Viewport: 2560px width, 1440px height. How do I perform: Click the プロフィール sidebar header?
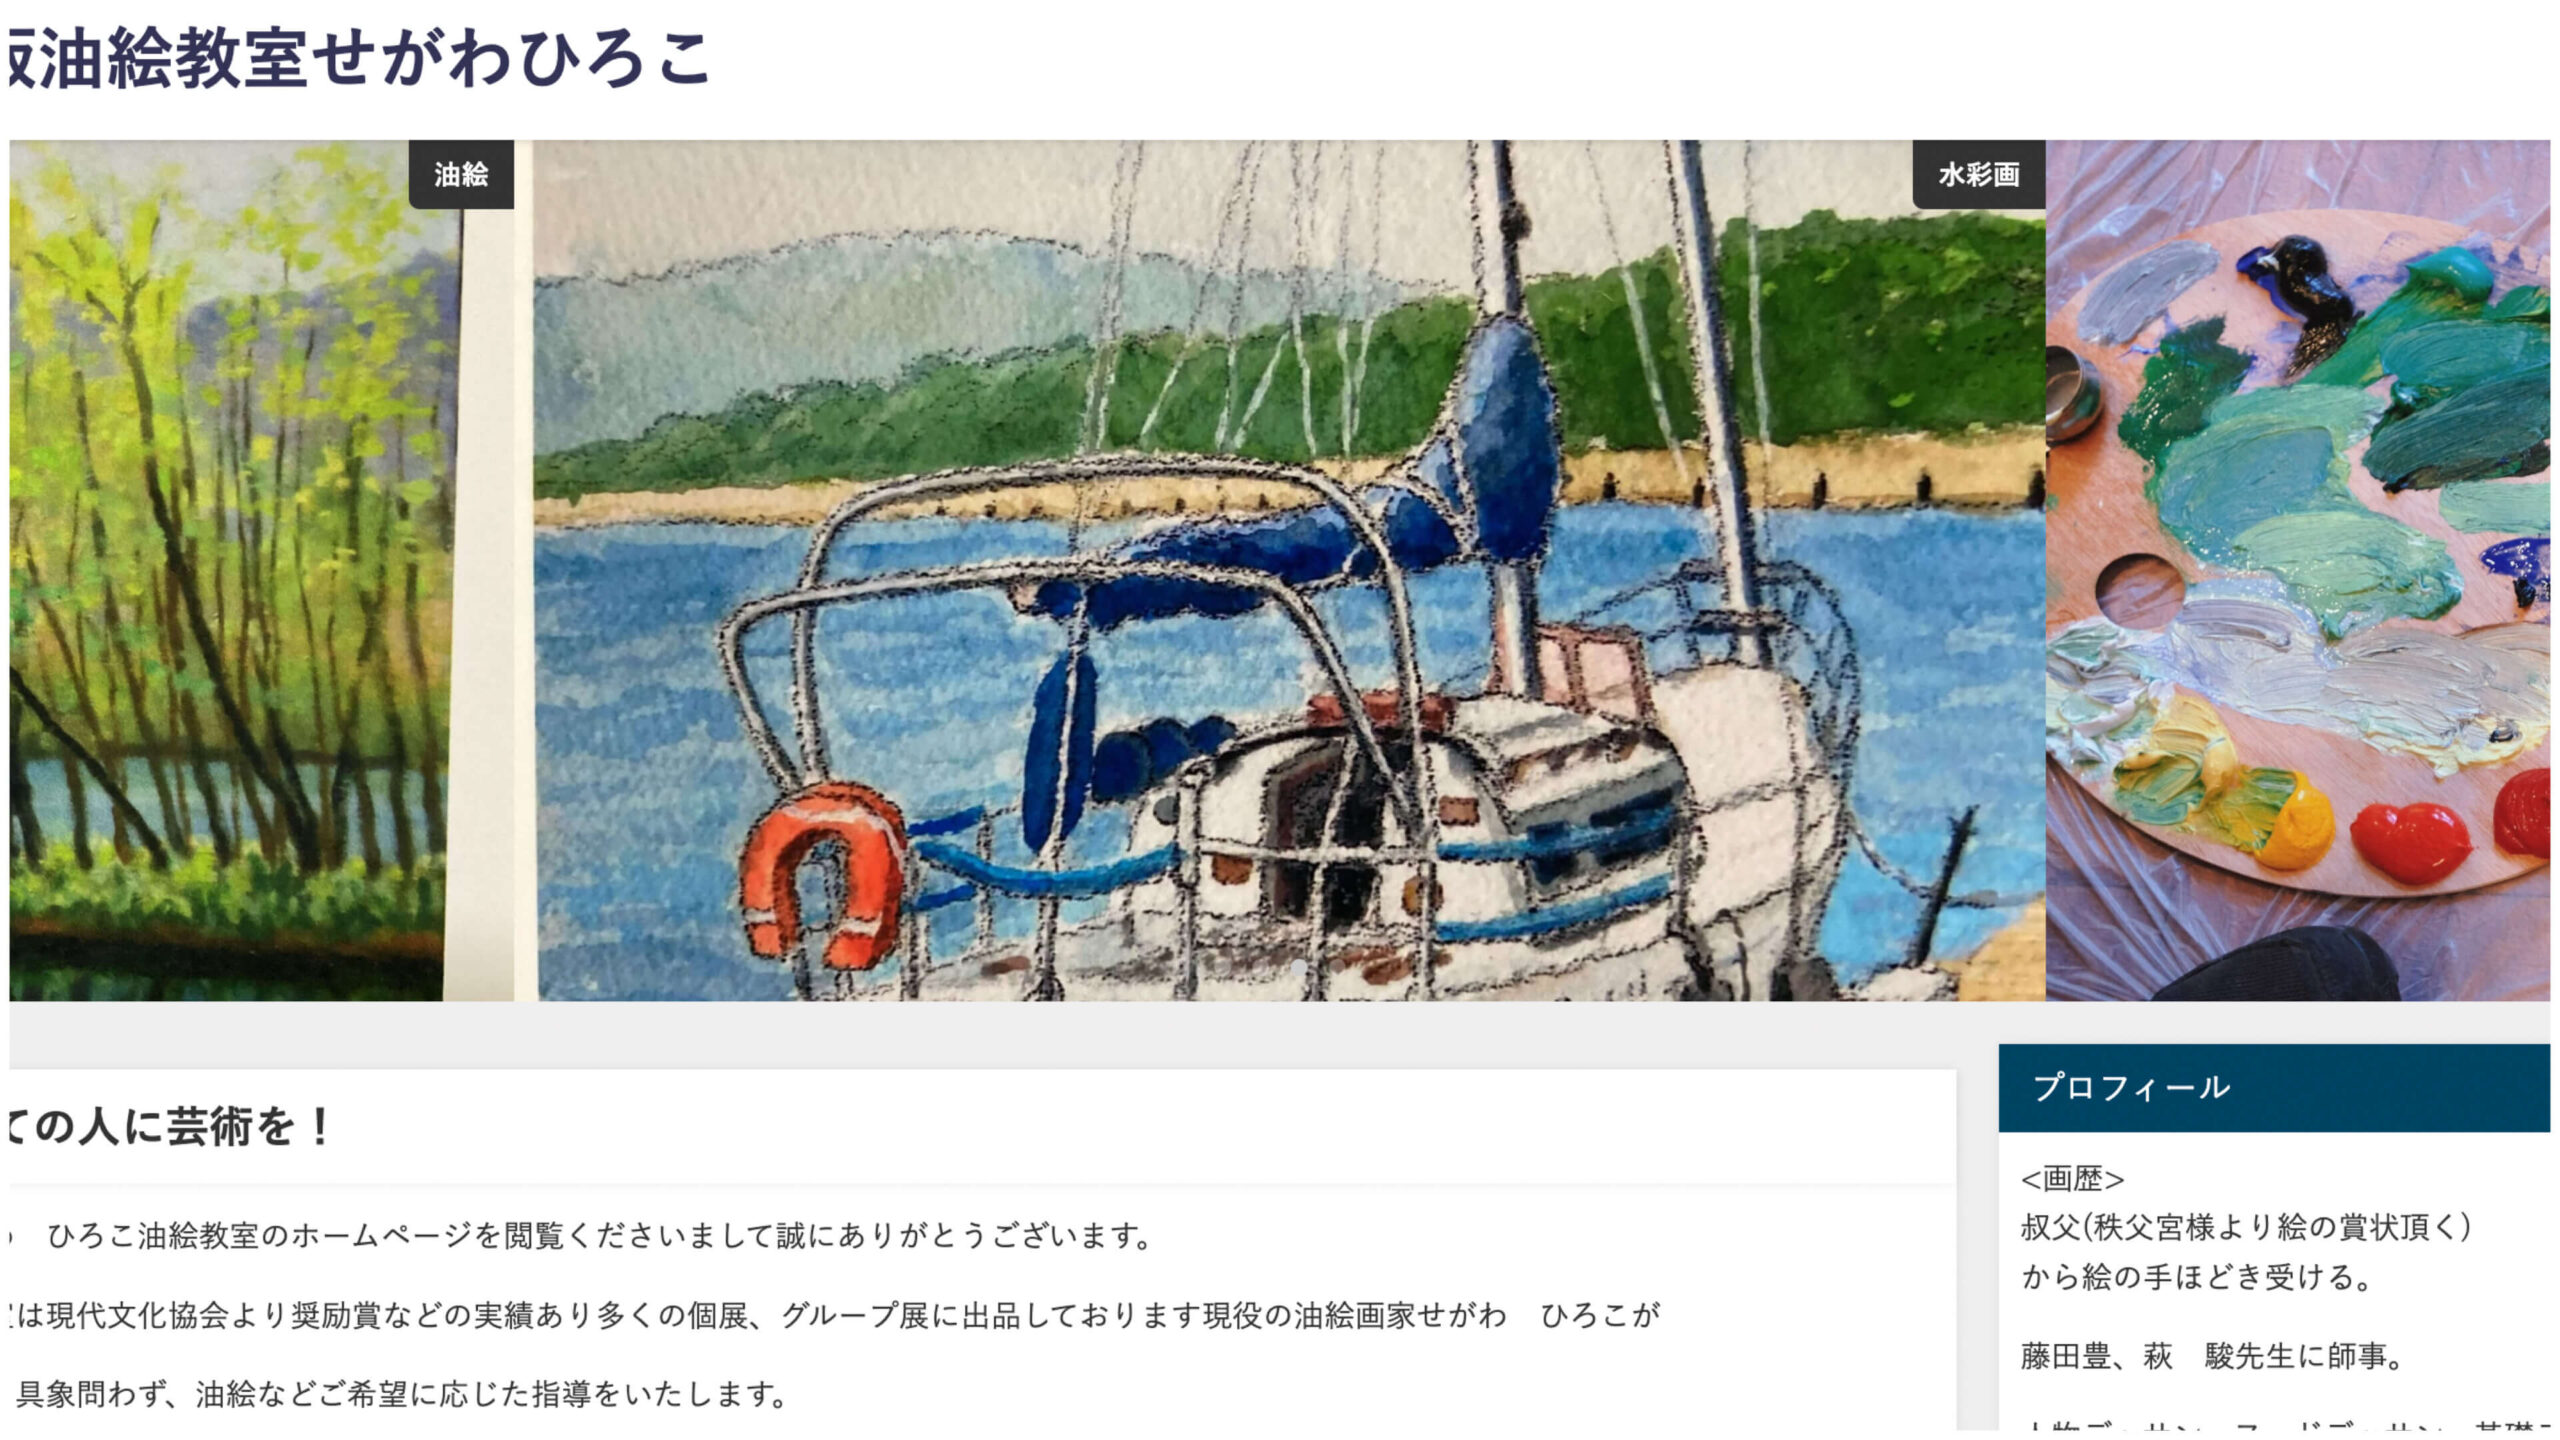[x=2274, y=1088]
